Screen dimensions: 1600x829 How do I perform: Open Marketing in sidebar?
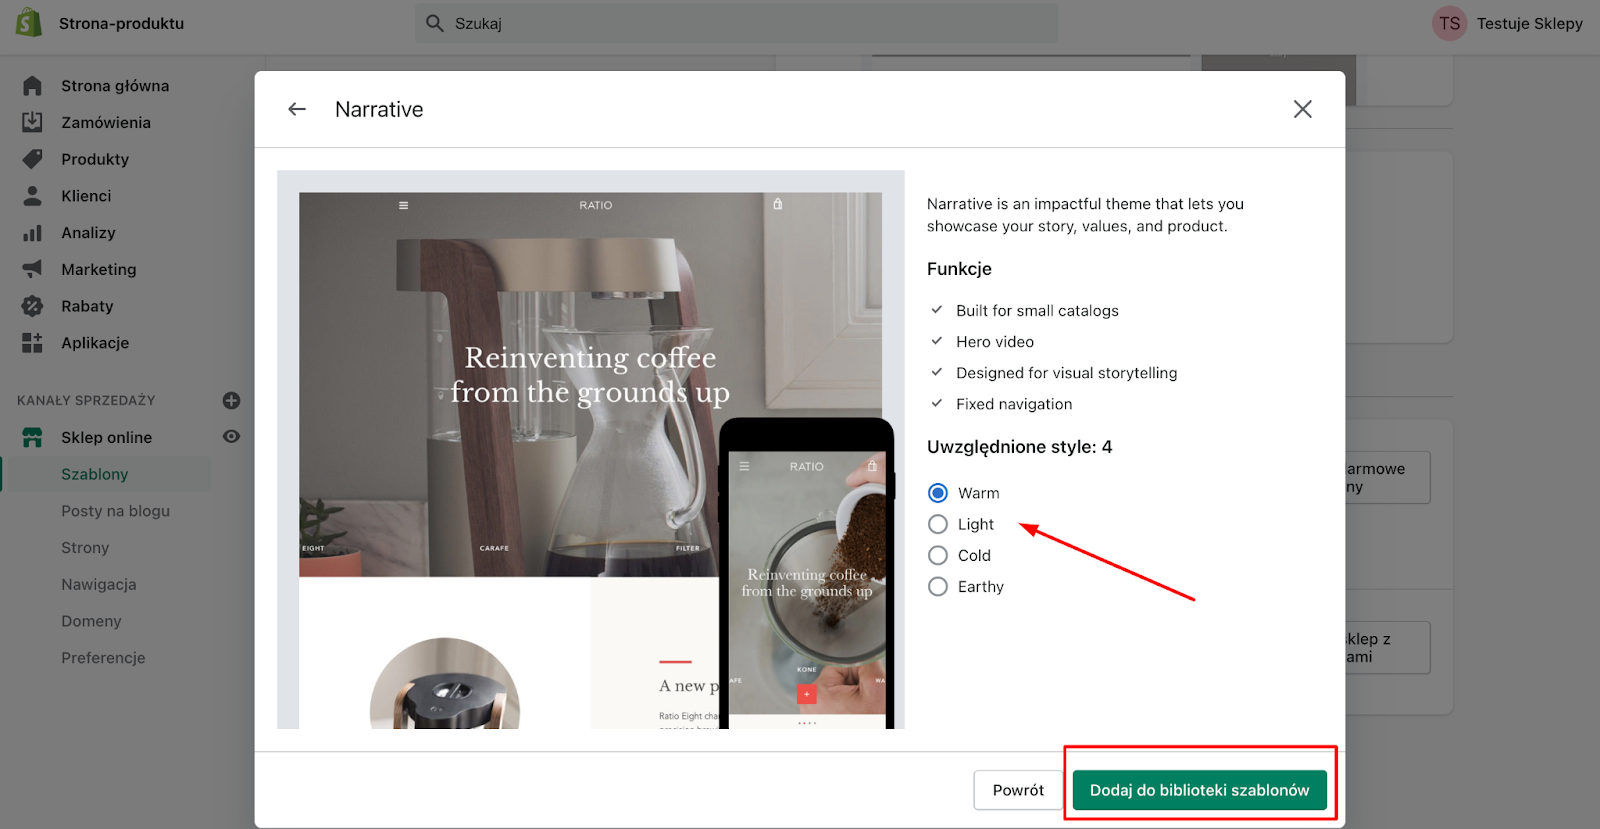[x=98, y=269]
